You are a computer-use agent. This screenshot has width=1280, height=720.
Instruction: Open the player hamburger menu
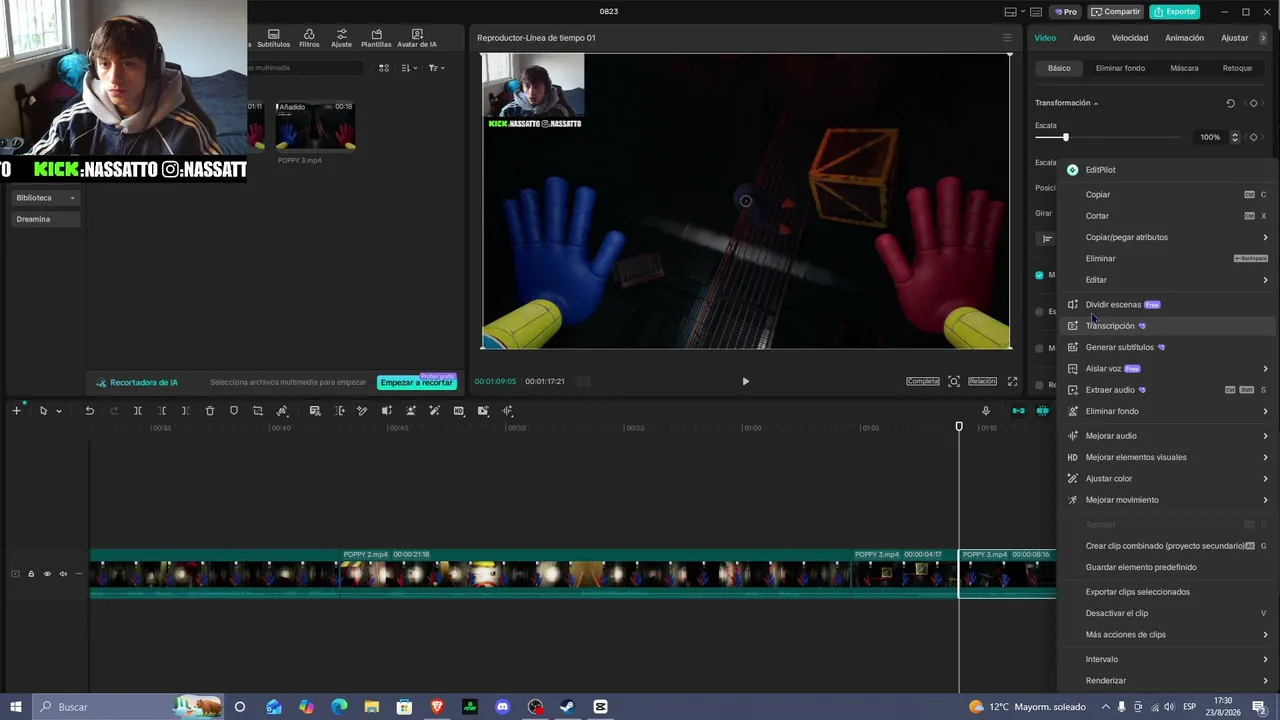coord(1007,38)
